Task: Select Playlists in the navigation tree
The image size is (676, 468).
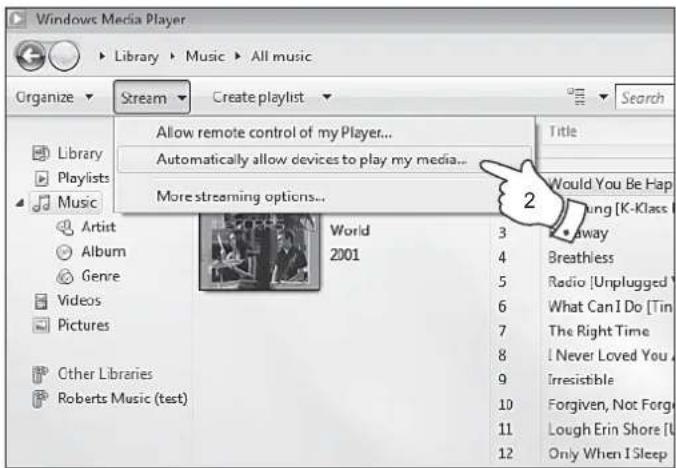Action: (x=83, y=178)
